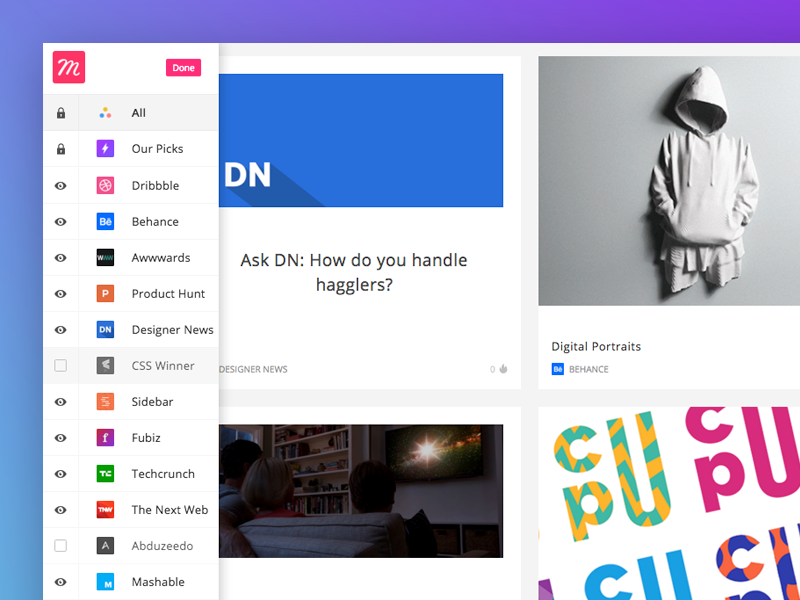This screenshot has height=600, width=800.
Task: Click the red The Next Web icon
Action: 105,510
